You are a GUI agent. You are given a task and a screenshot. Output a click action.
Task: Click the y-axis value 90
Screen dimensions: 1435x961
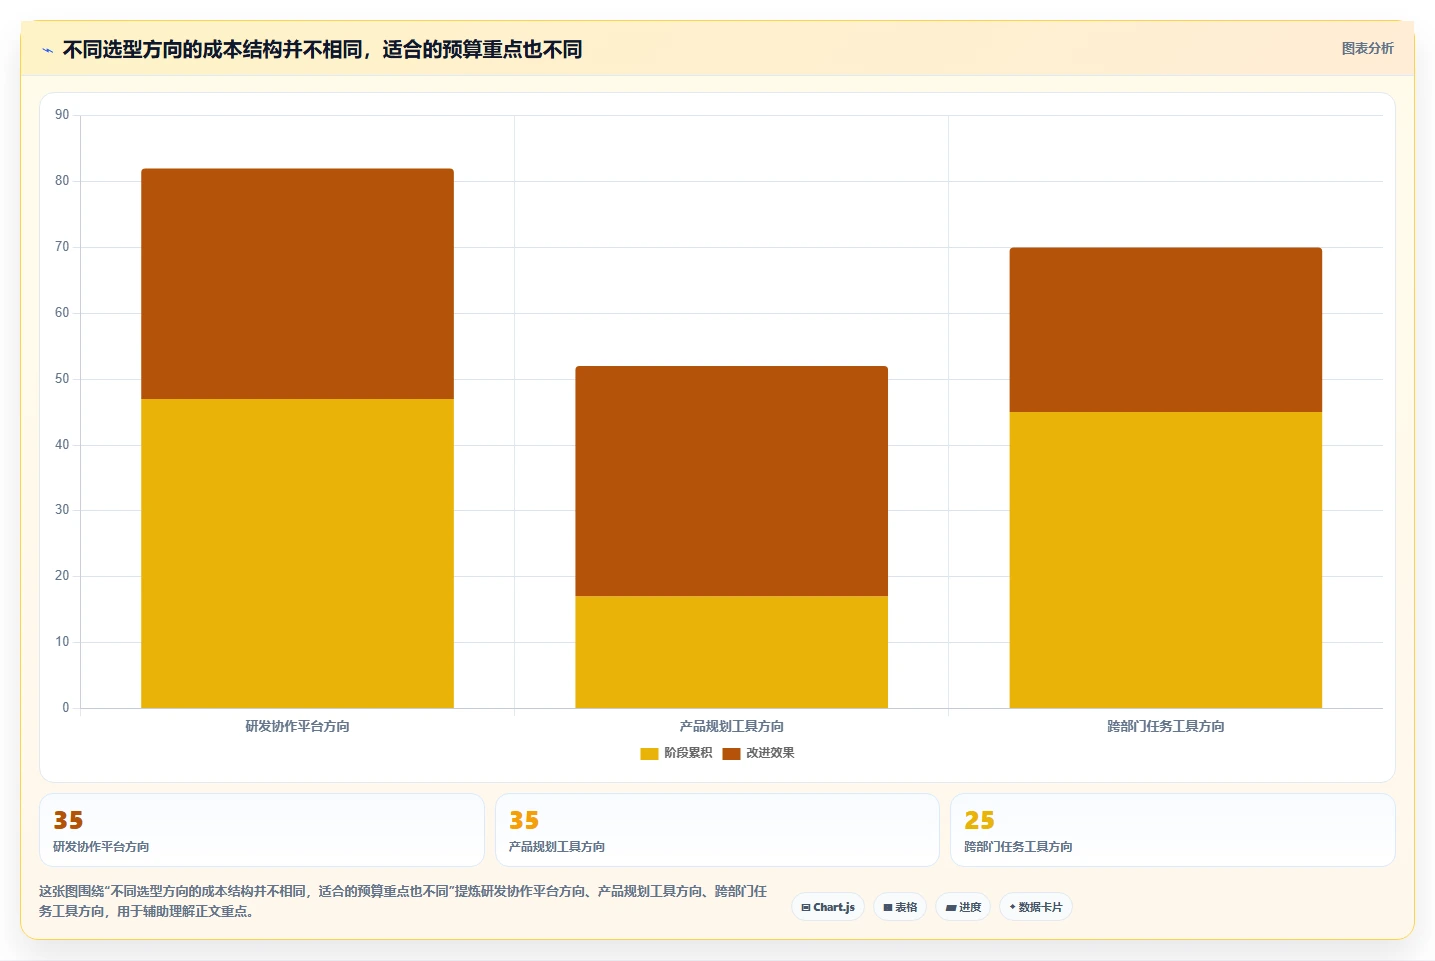(62, 115)
